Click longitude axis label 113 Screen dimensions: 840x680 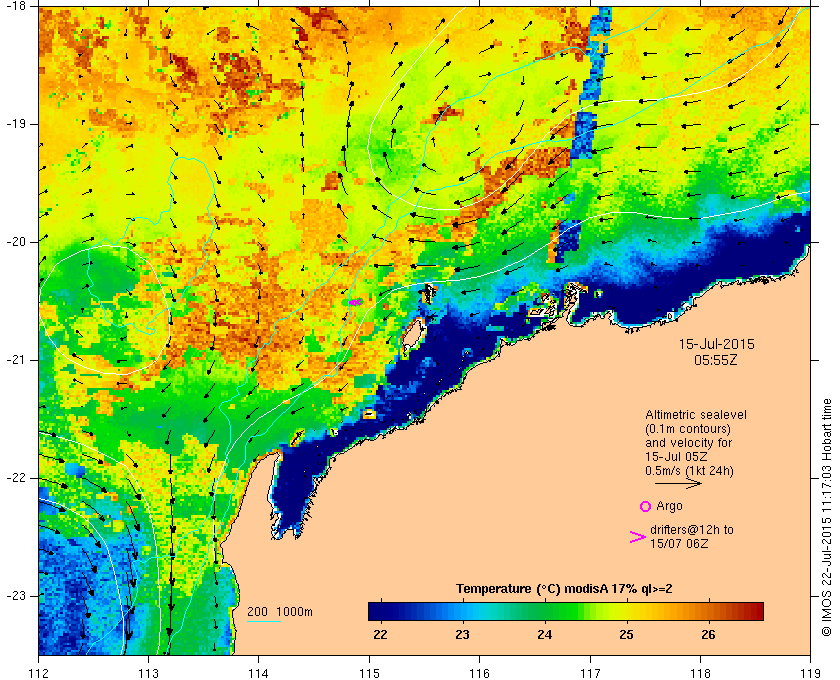click(148, 673)
